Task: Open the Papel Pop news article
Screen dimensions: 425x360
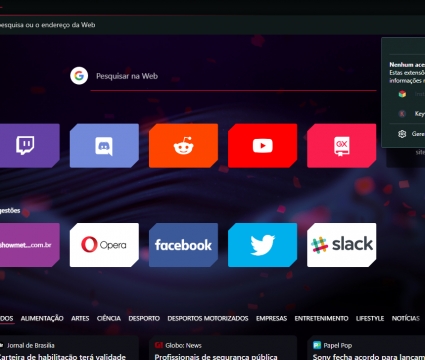Action: tap(366, 348)
